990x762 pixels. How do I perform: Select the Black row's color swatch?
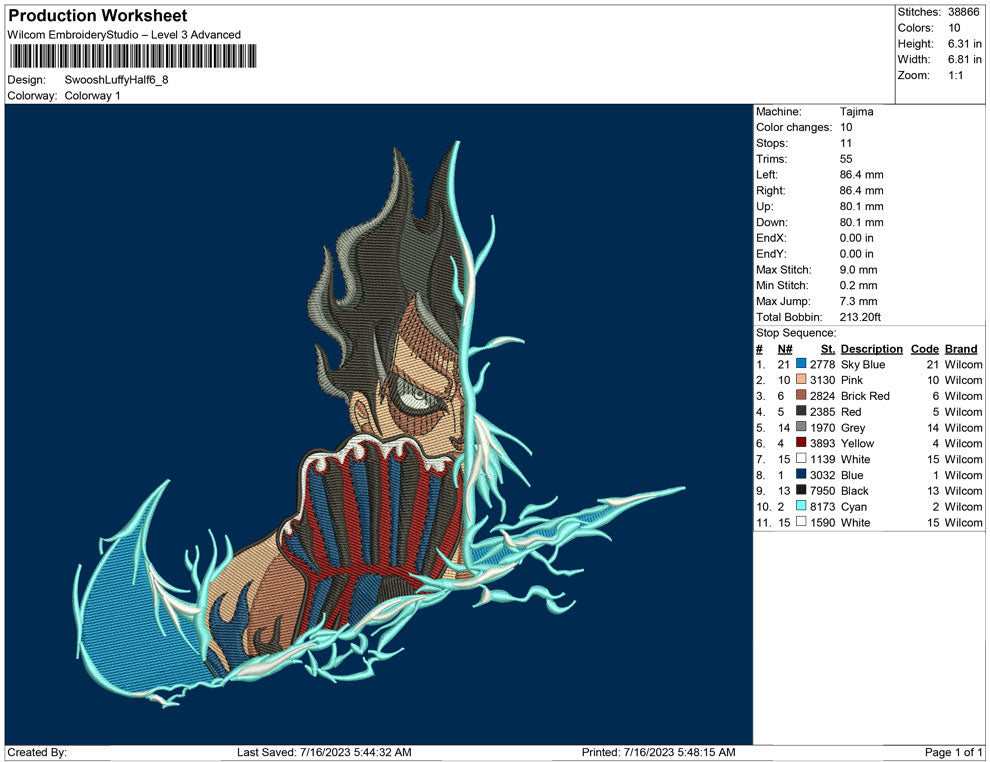point(801,491)
